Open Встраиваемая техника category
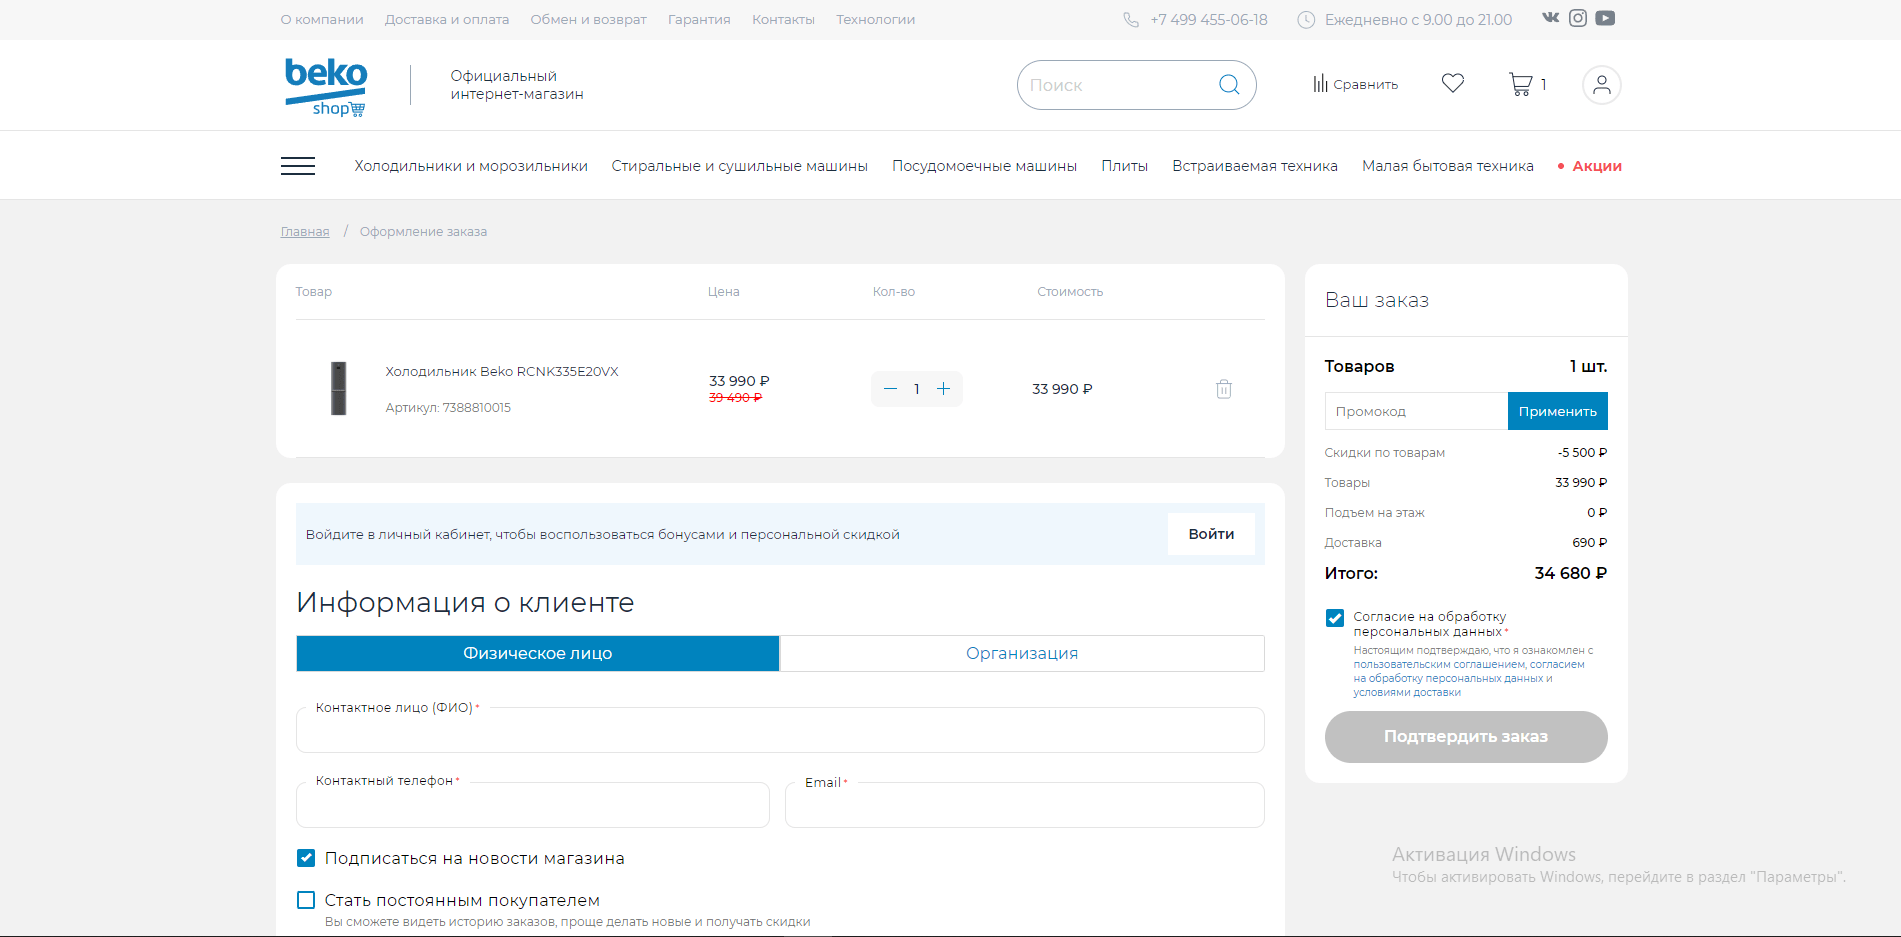This screenshot has height=937, width=1901. (1255, 166)
